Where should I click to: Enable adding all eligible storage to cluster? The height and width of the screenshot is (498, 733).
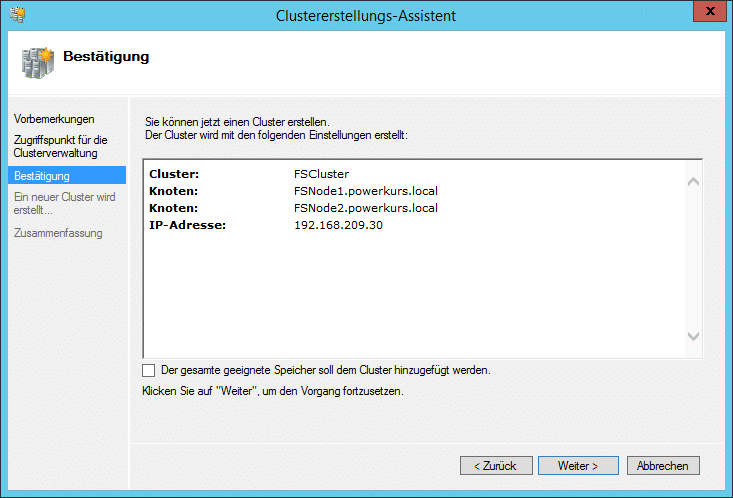[149, 370]
